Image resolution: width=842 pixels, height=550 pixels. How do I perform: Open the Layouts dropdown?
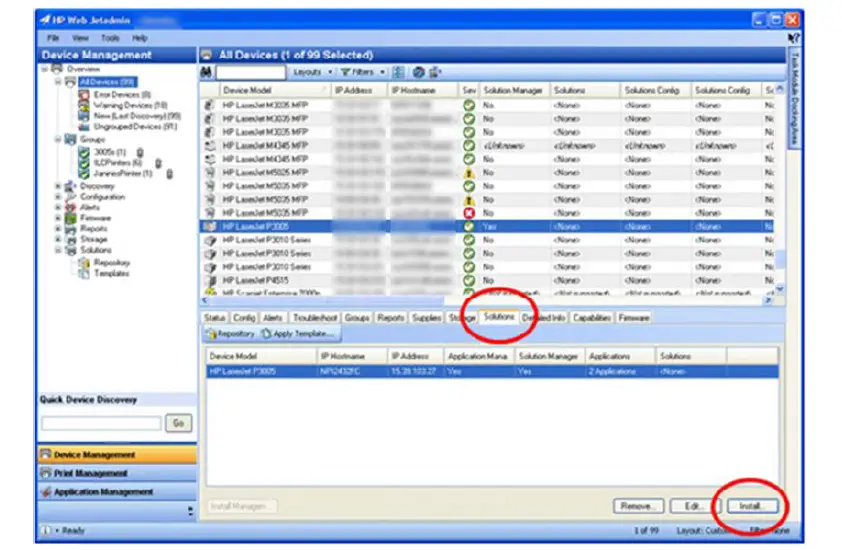(x=313, y=72)
